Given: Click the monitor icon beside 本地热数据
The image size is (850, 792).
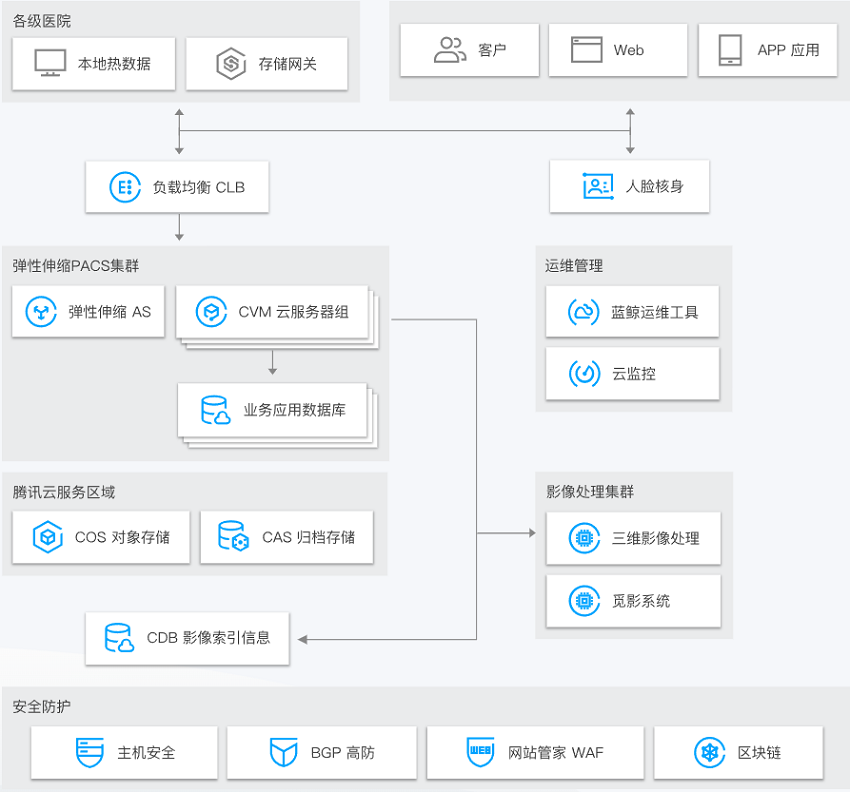Looking at the screenshot, I should [50, 63].
